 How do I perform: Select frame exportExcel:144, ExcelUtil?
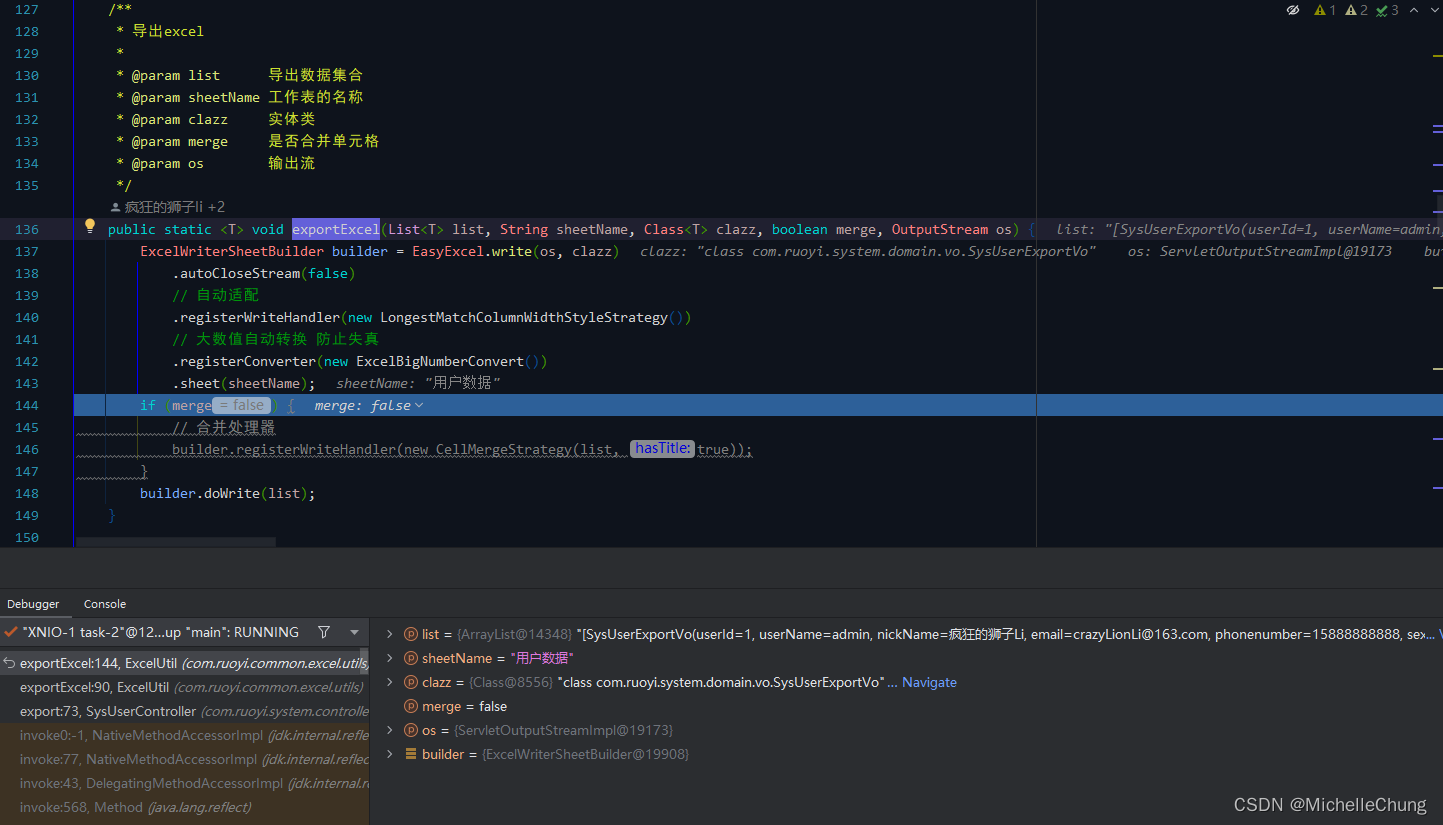pos(184,662)
